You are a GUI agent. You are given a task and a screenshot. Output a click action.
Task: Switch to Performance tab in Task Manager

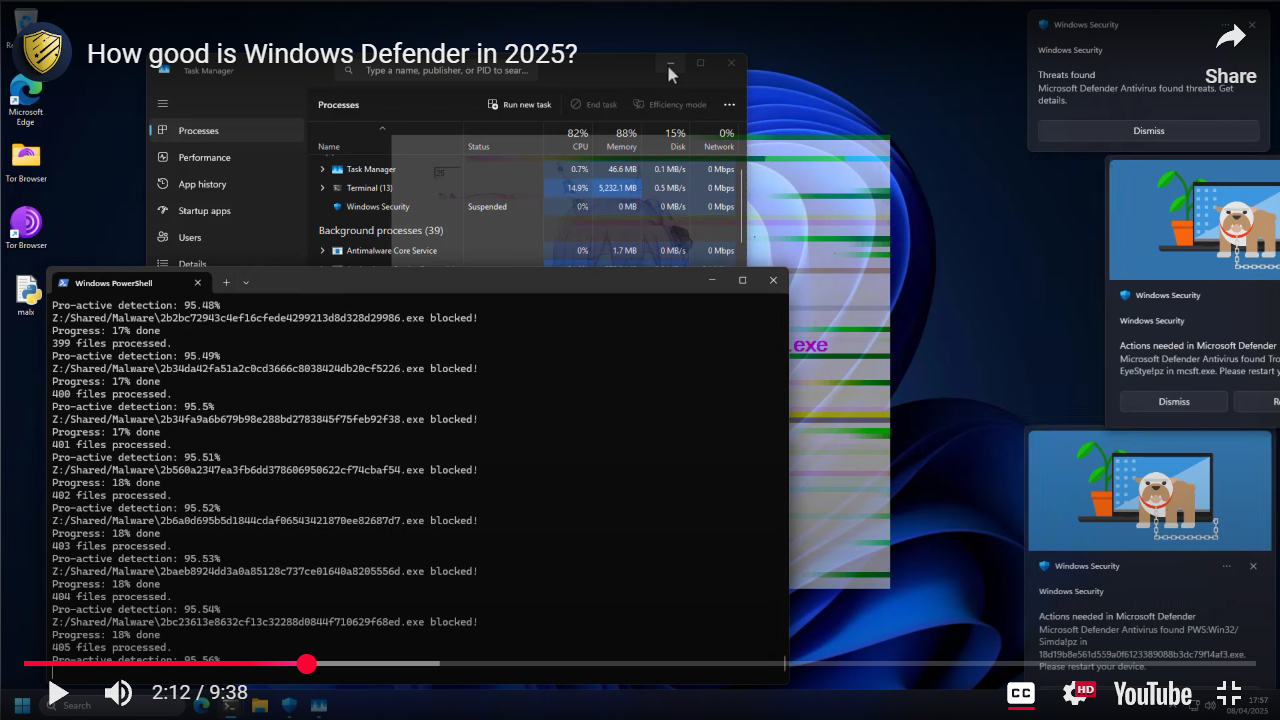[204, 158]
